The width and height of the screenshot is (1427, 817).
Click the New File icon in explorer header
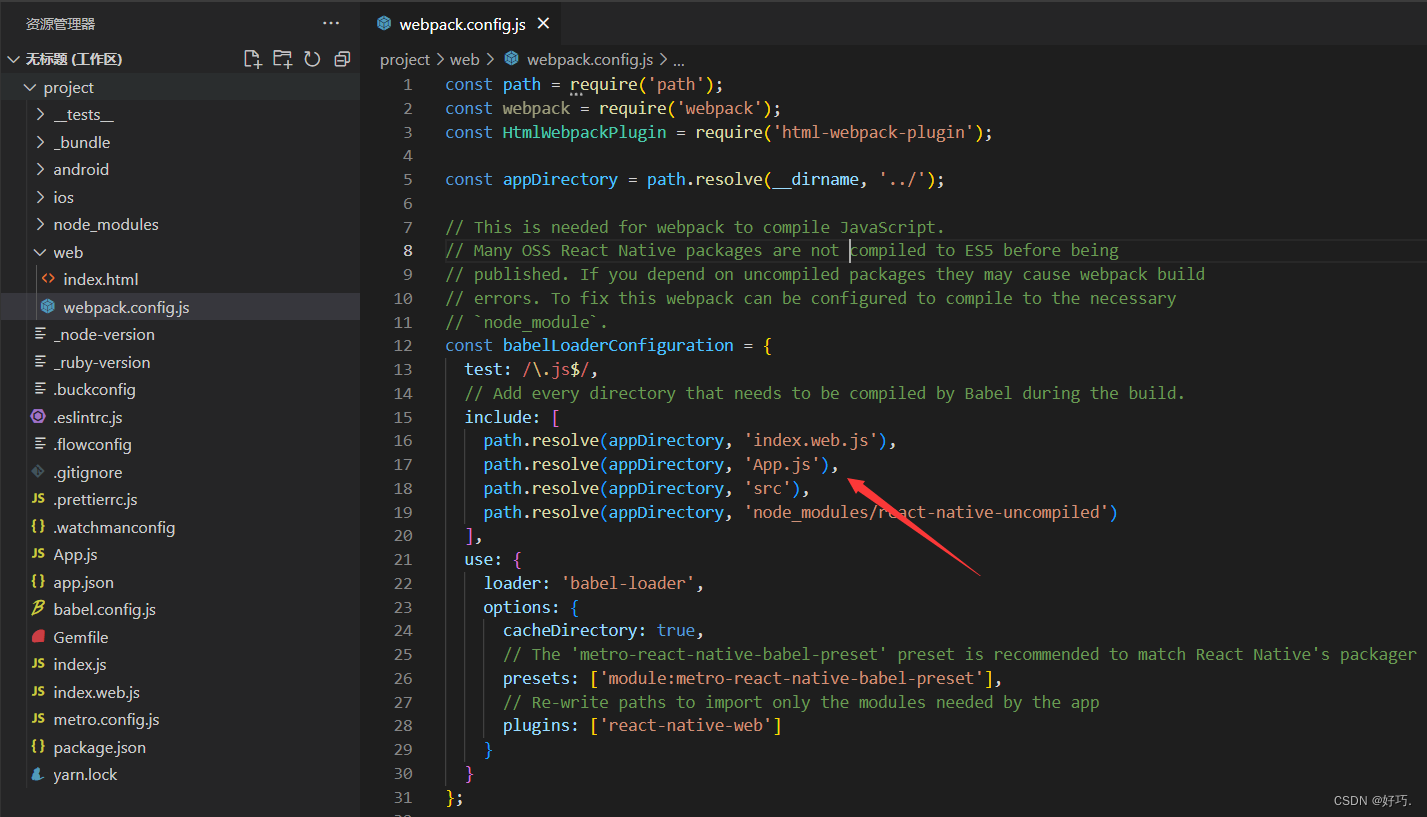click(253, 59)
